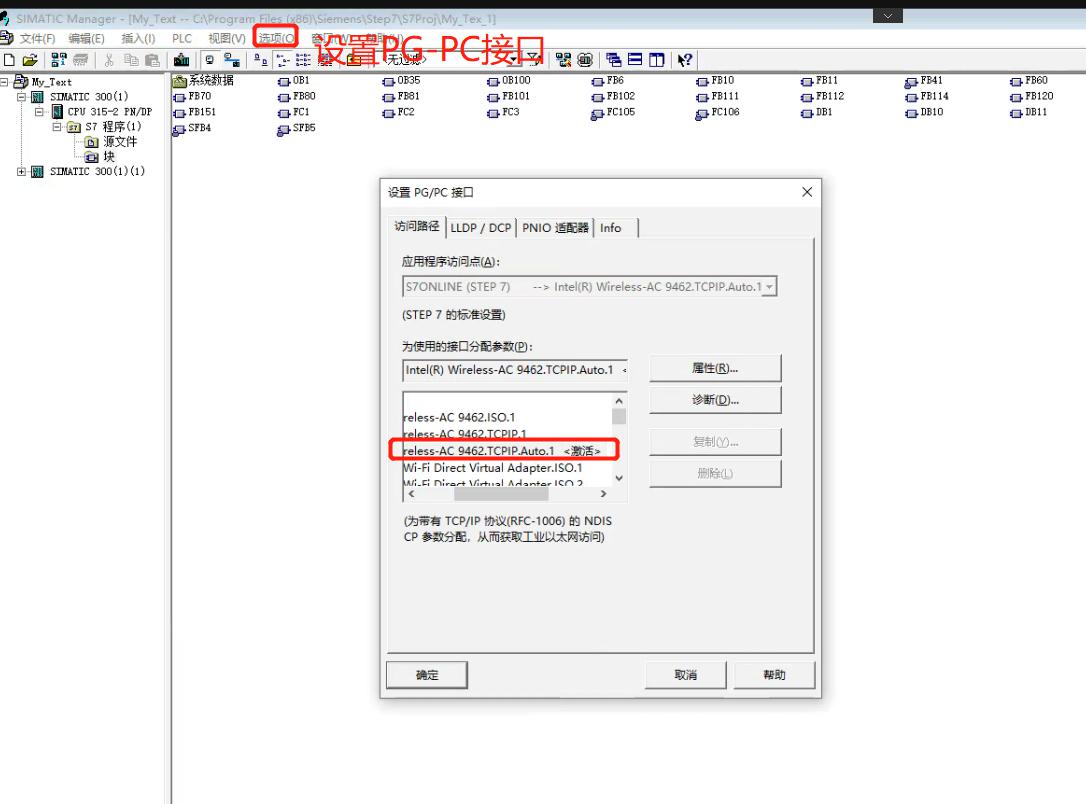Close the 设置 PG/PC 接口 dialog

807,192
